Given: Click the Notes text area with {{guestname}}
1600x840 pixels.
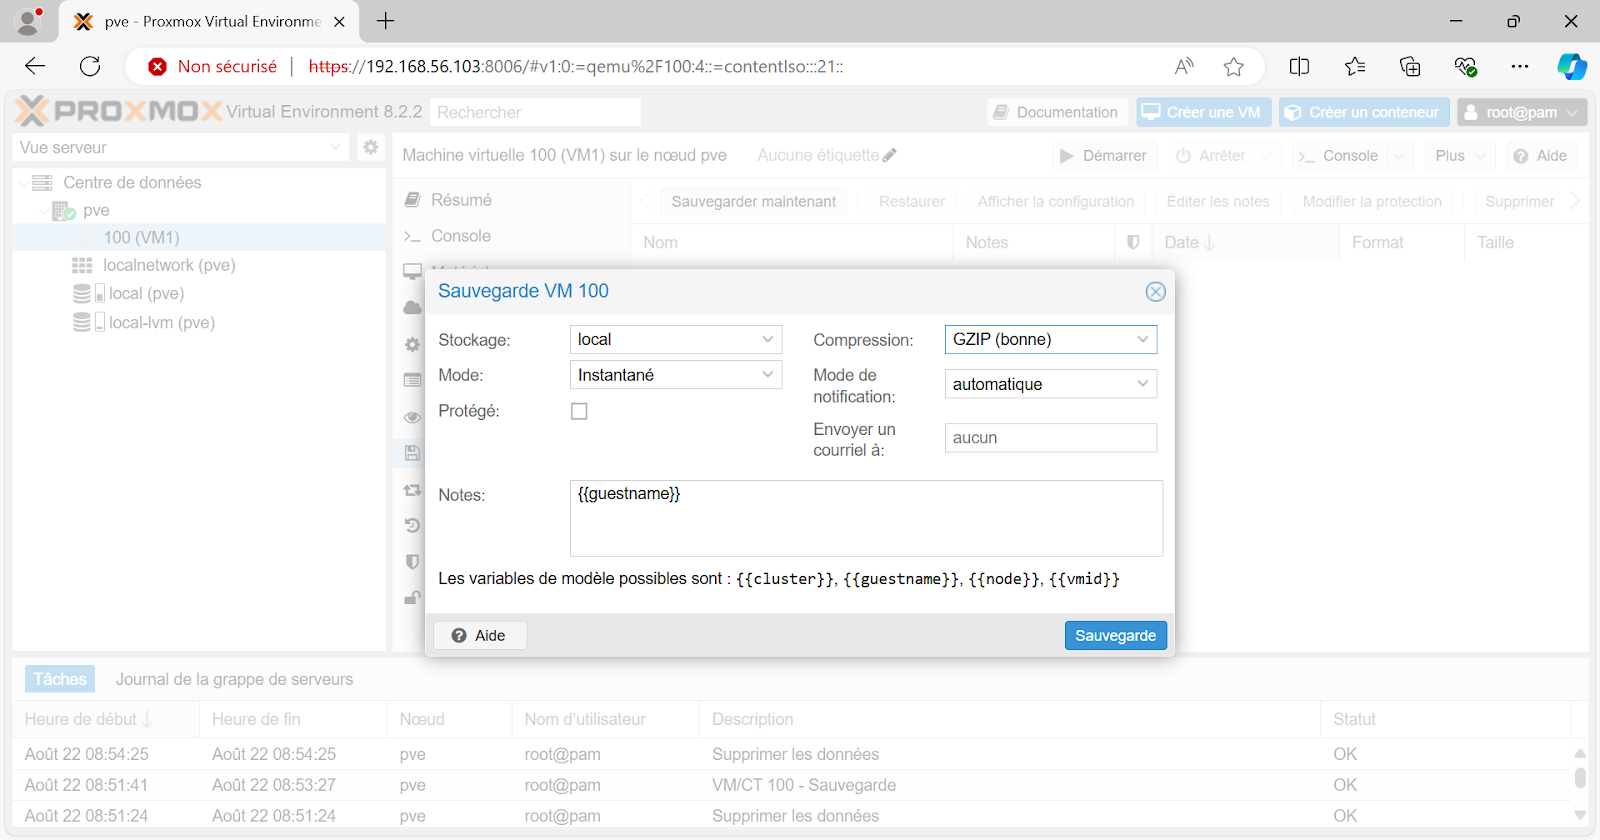Looking at the screenshot, I should tap(866, 518).
